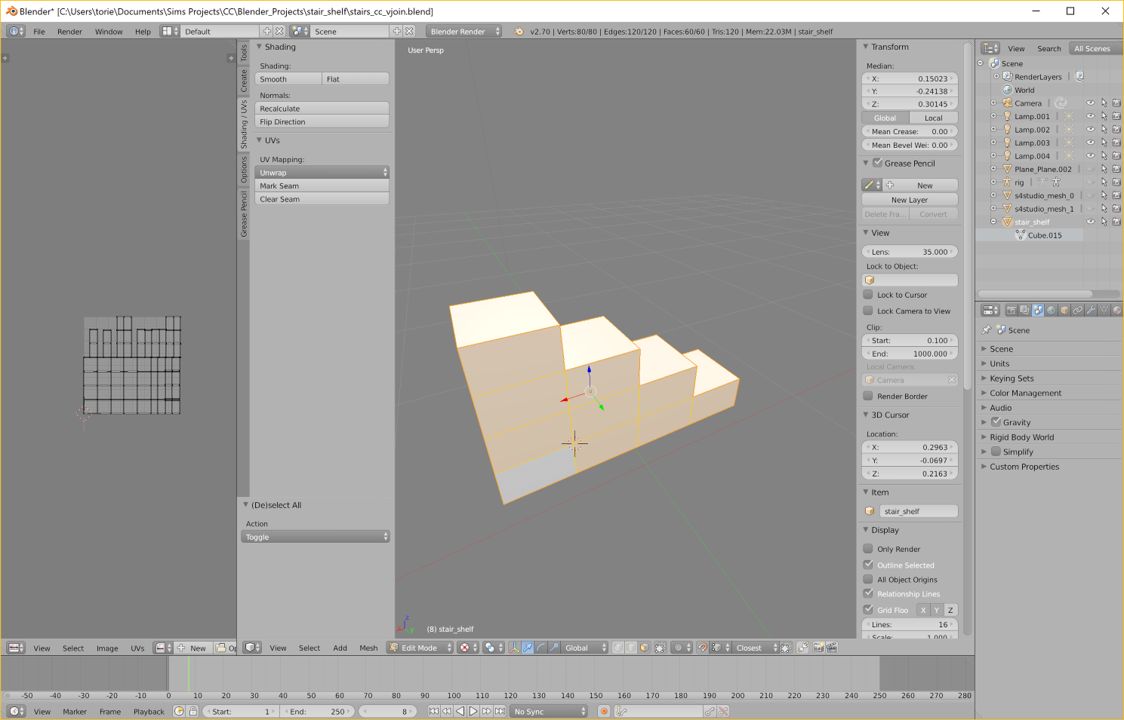Switch to the Create tab in tool shelf

click(x=244, y=80)
